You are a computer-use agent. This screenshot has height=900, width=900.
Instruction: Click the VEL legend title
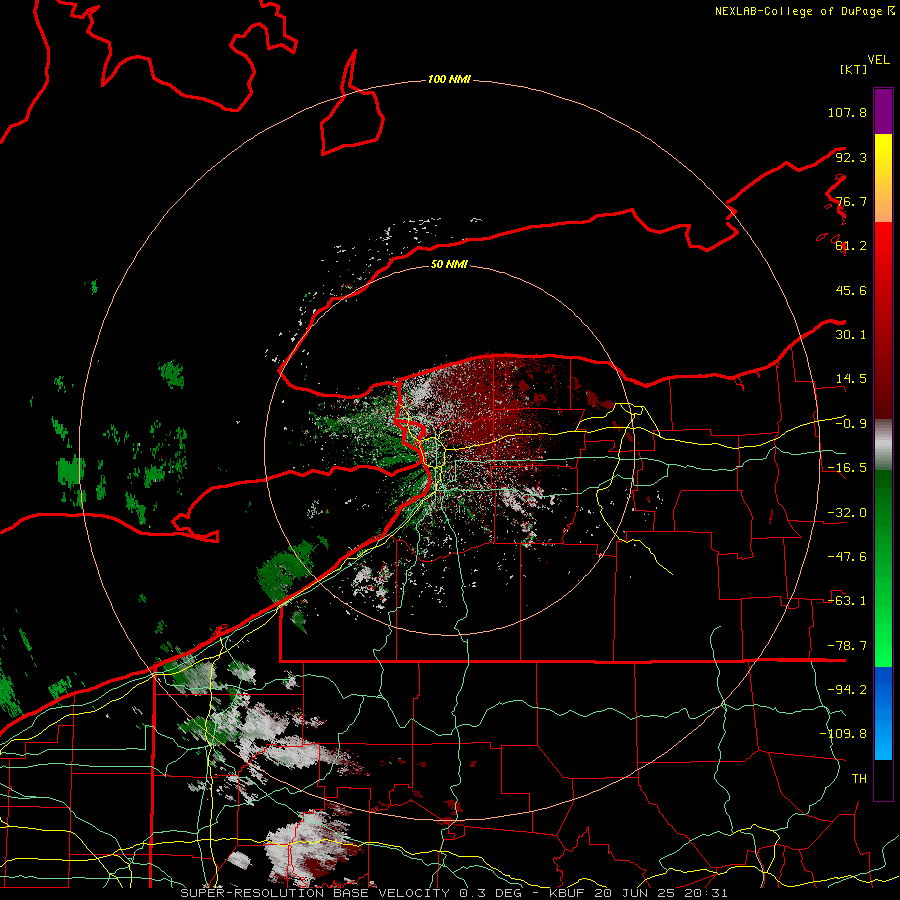[878, 60]
